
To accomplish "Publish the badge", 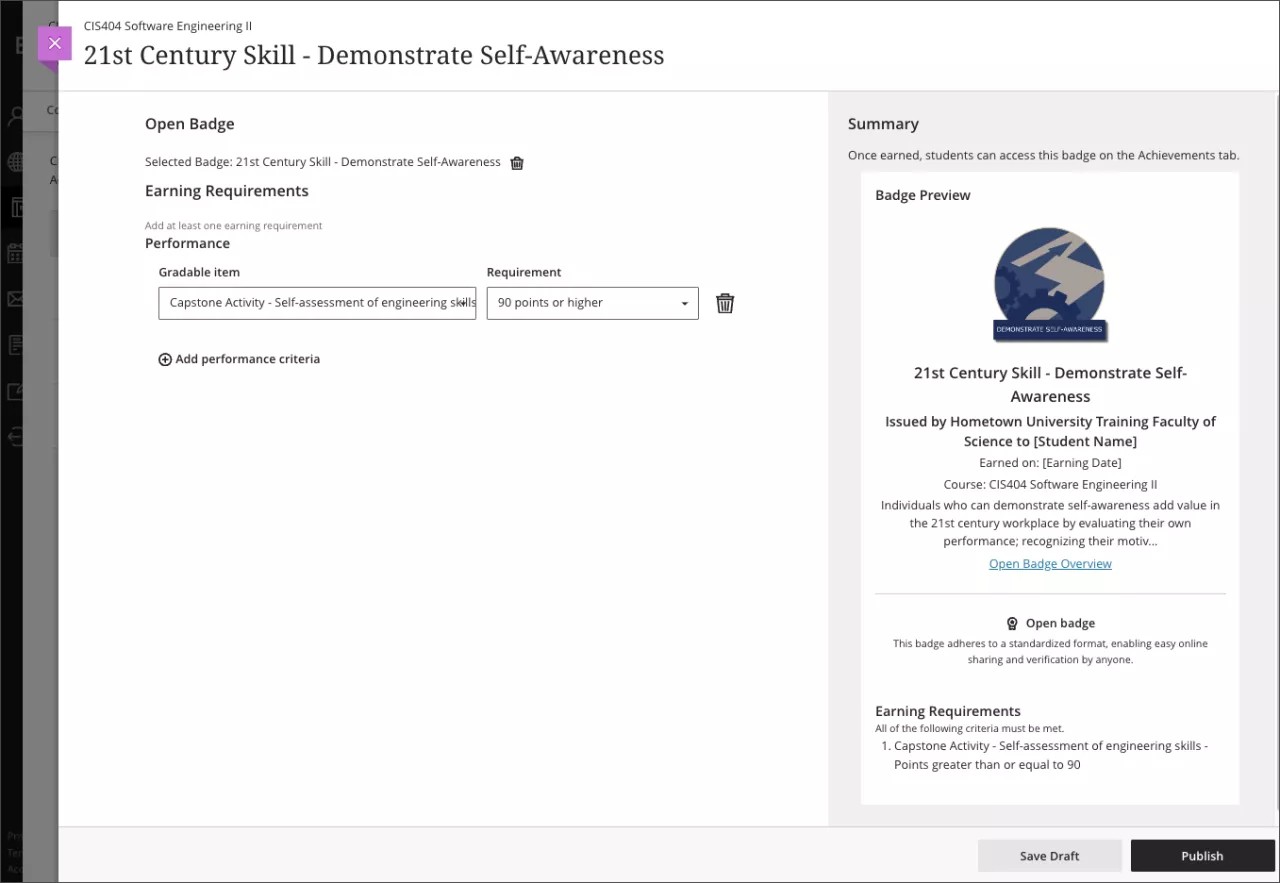I will (1202, 855).
